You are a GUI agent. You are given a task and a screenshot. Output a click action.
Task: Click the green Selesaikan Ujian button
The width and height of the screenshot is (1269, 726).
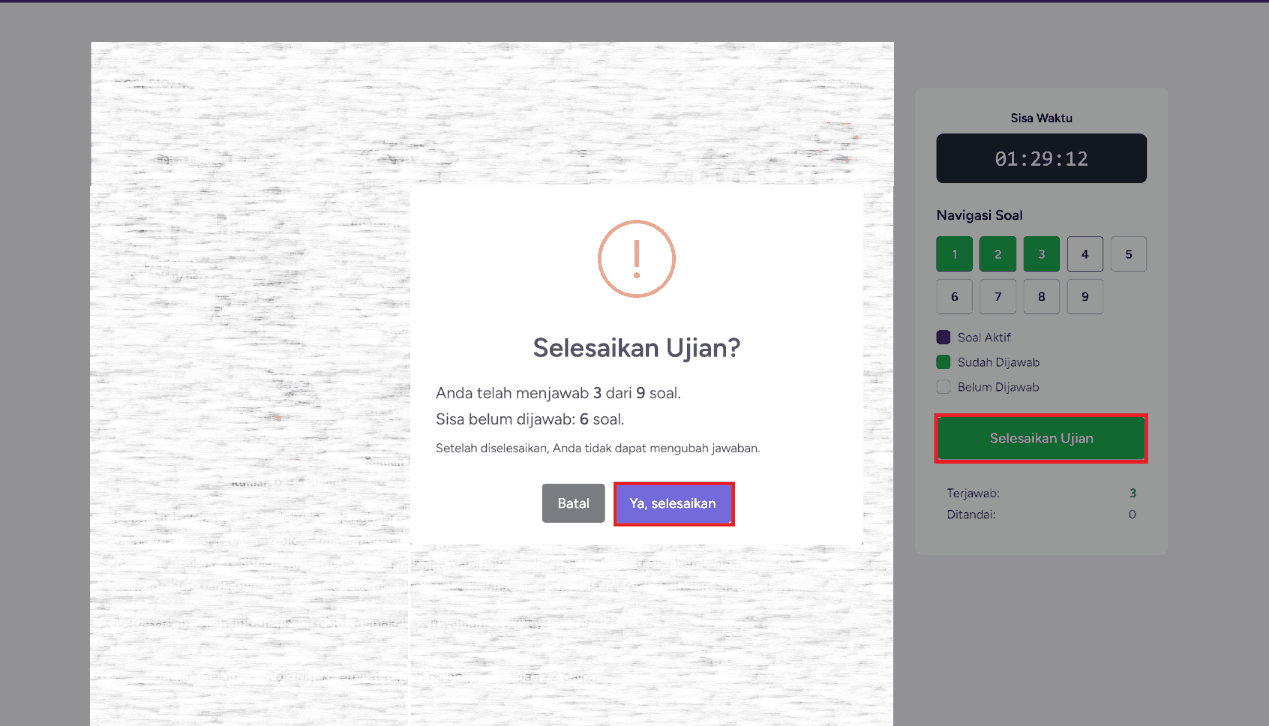pos(1041,438)
